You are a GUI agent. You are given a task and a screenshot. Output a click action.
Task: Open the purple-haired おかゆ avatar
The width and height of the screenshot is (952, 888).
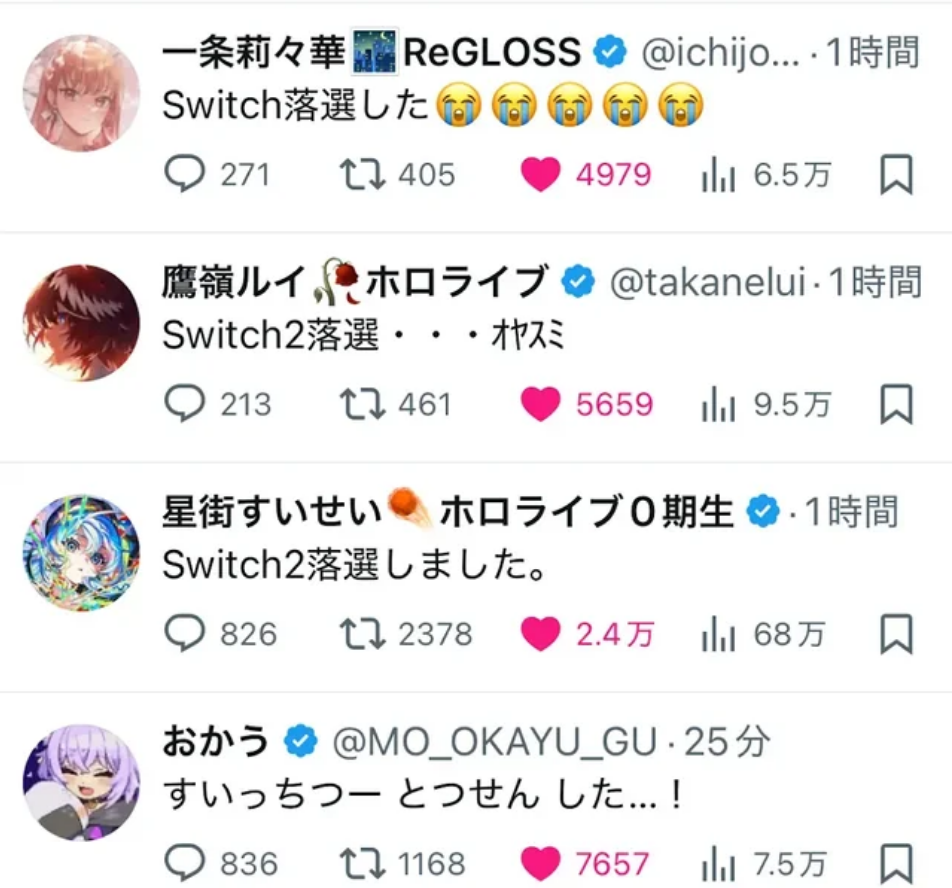click(x=81, y=782)
